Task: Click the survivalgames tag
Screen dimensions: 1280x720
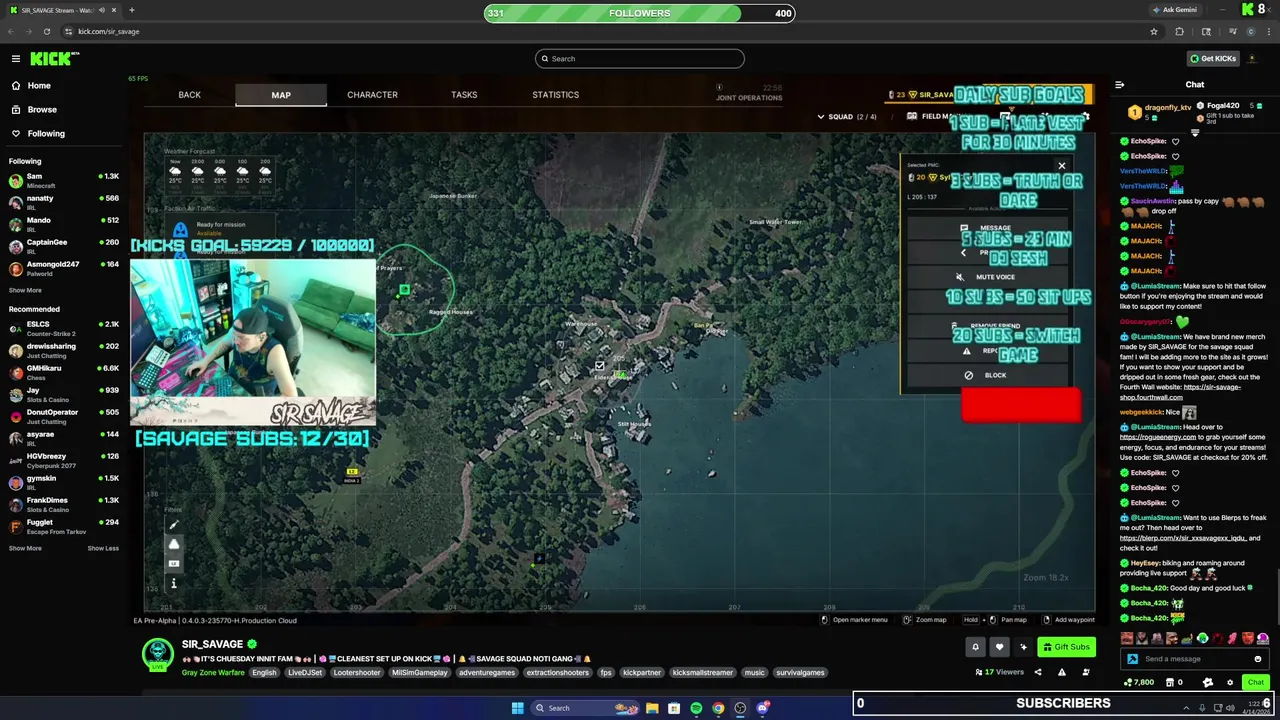Action: tap(800, 673)
